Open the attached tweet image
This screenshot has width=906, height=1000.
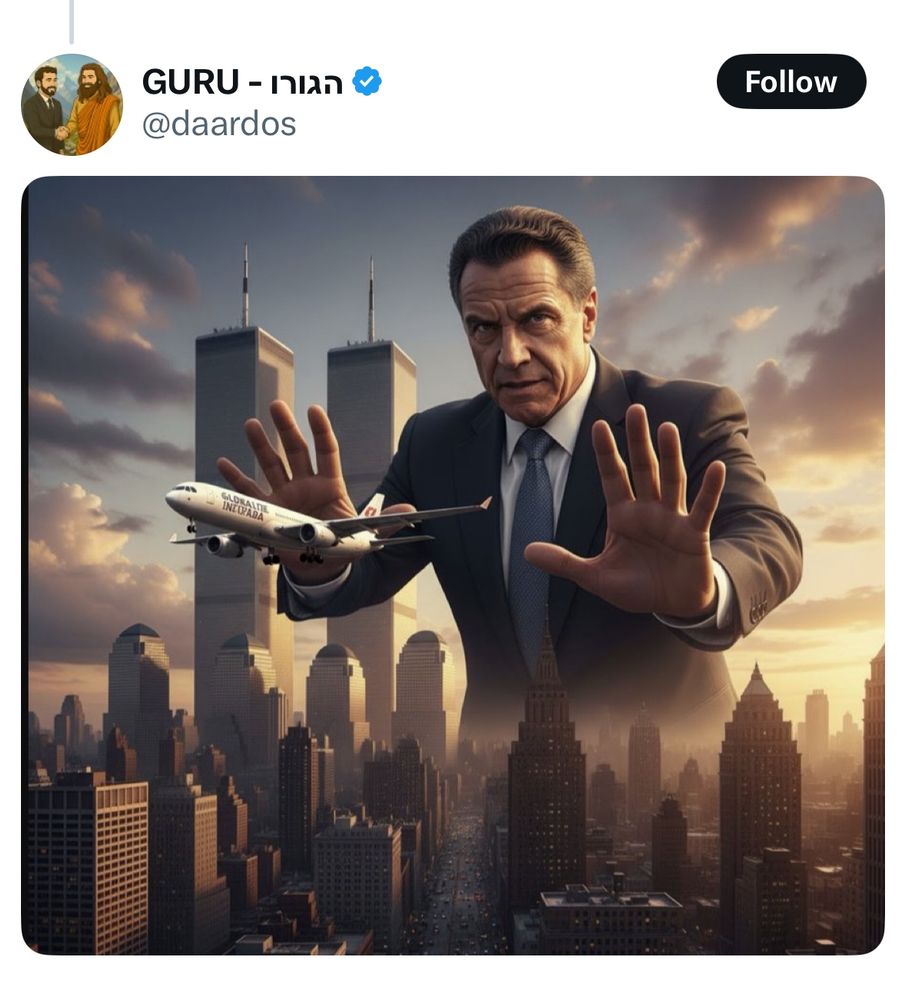(453, 565)
